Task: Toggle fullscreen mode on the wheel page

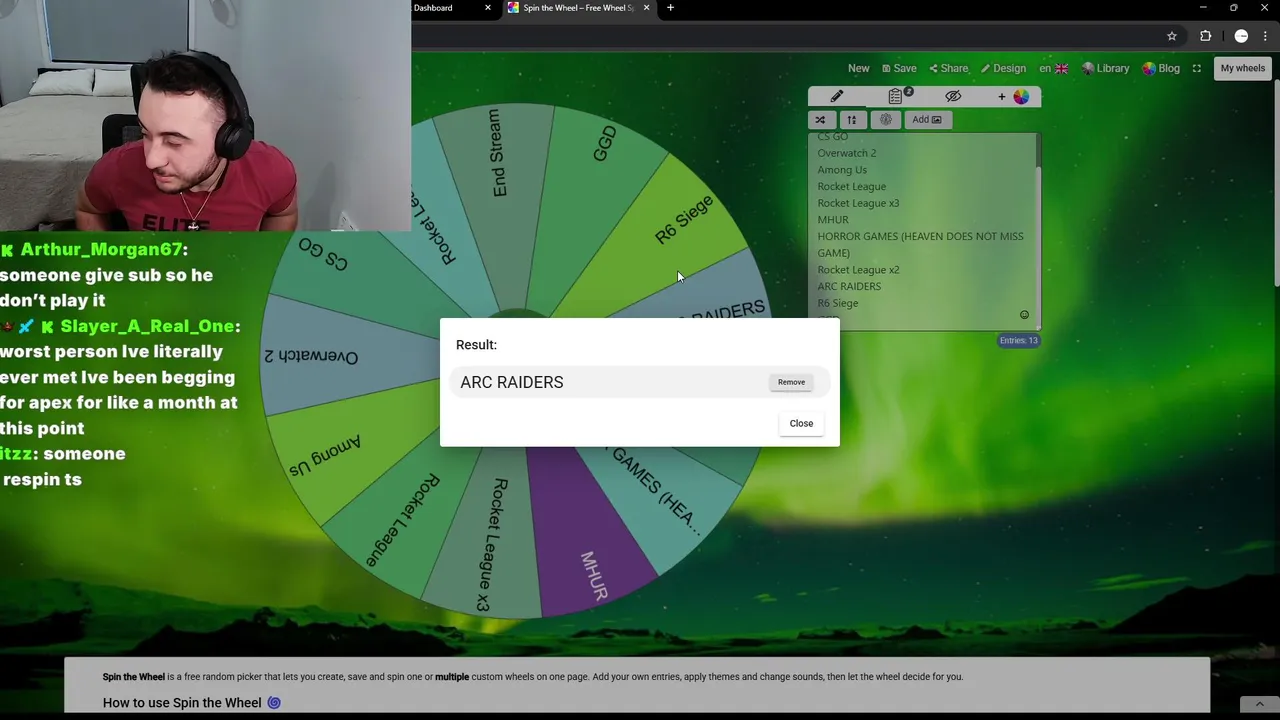Action: pyautogui.click(x=1196, y=69)
